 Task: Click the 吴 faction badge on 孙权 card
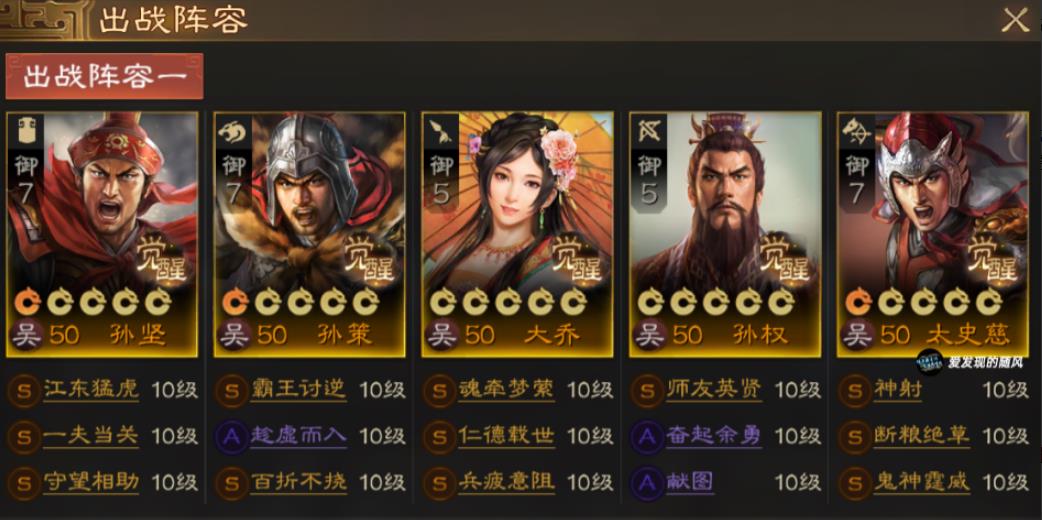pos(649,334)
